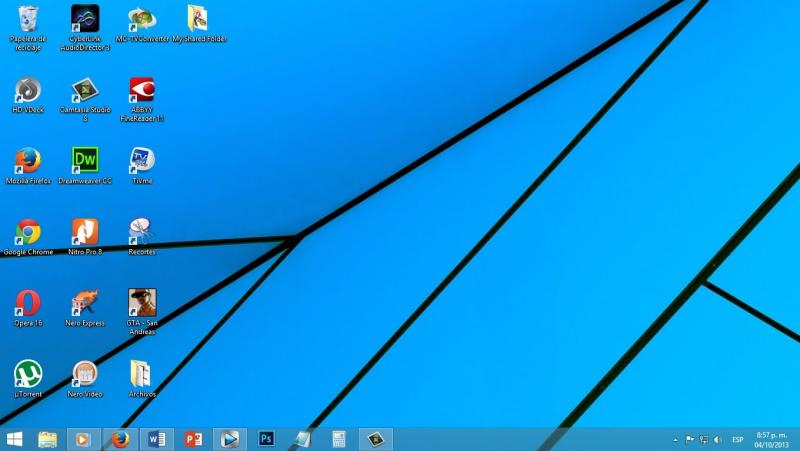Switch to Word in the taskbar
800x451 pixels.
coord(157,439)
